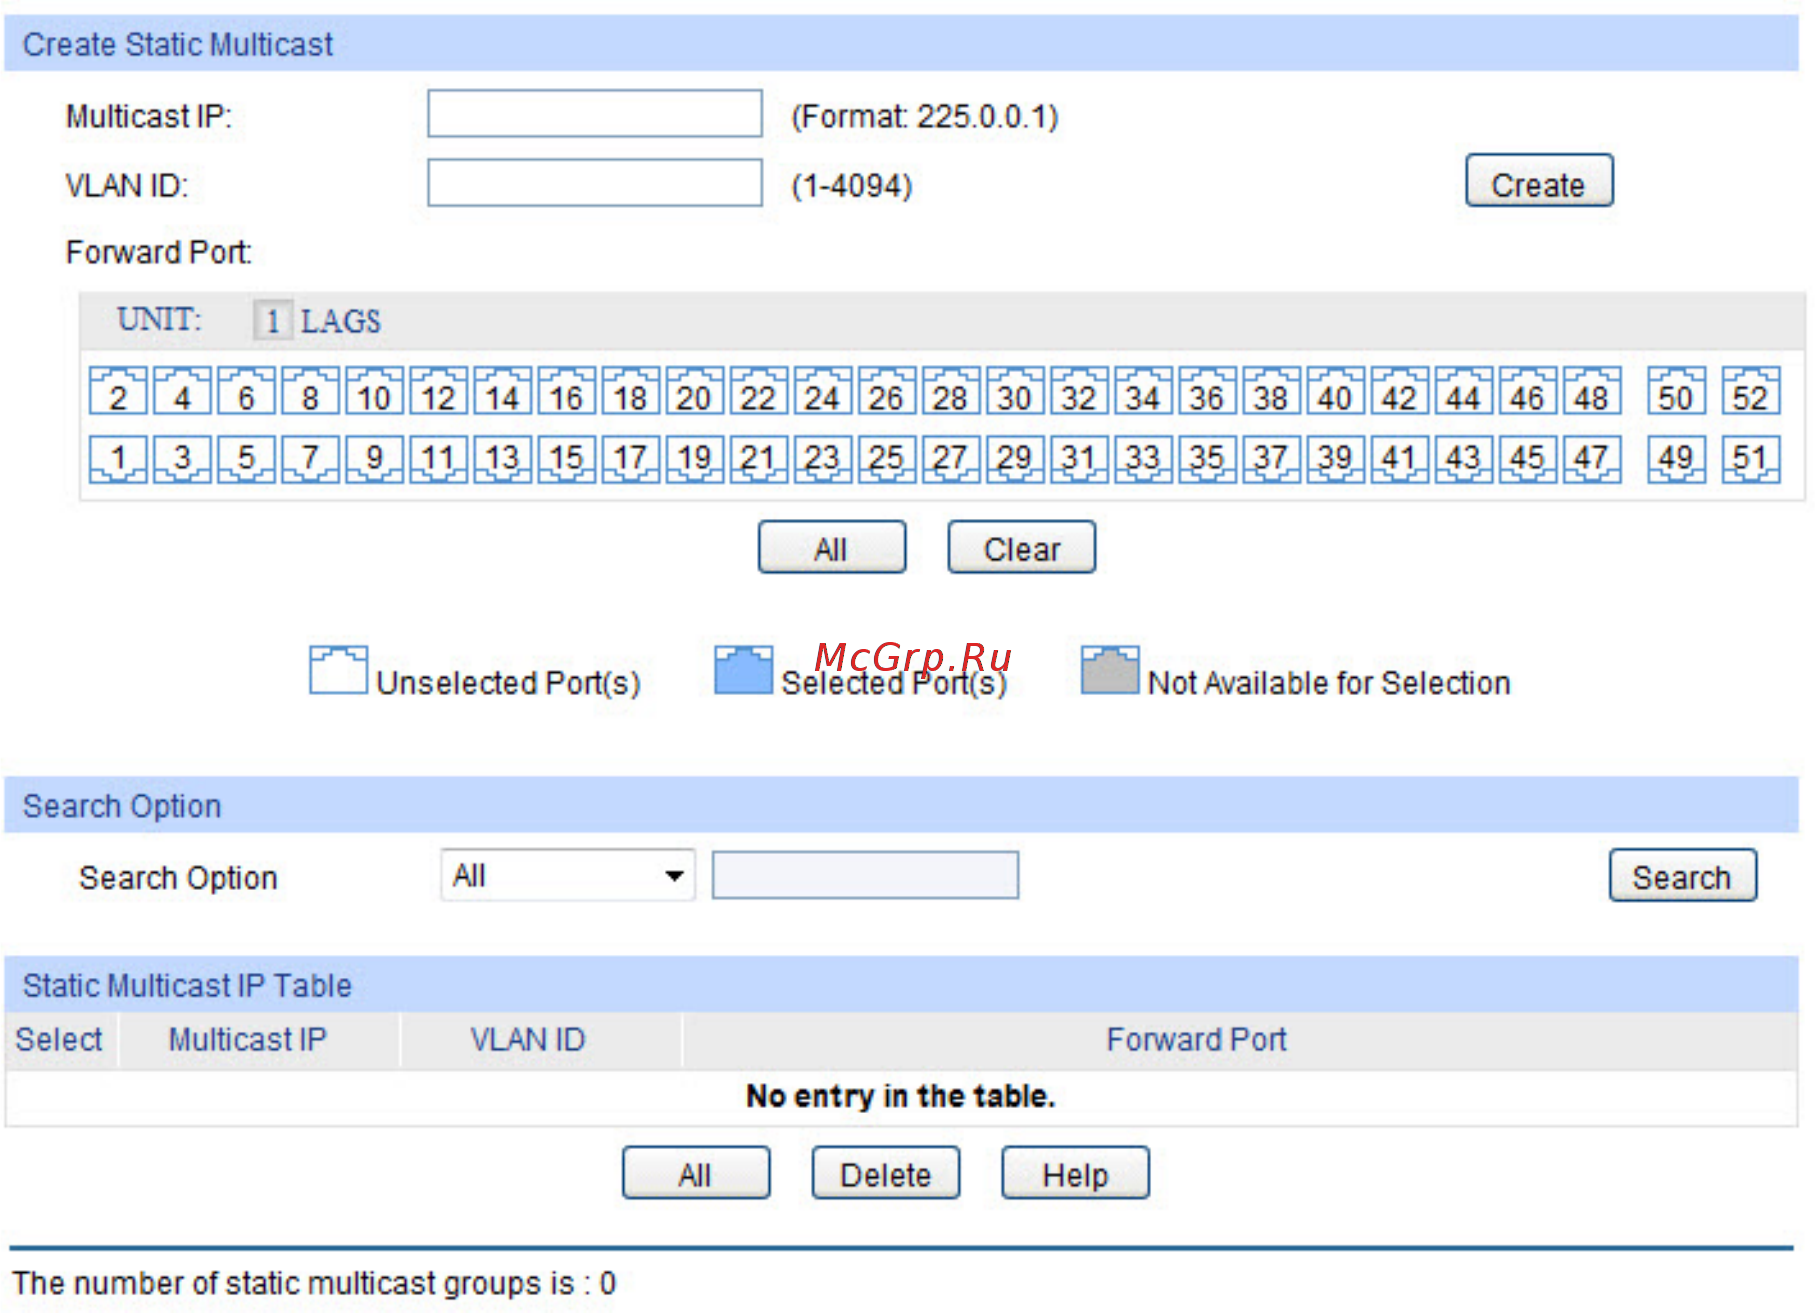Click the Multicast IP column header

(260, 1040)
